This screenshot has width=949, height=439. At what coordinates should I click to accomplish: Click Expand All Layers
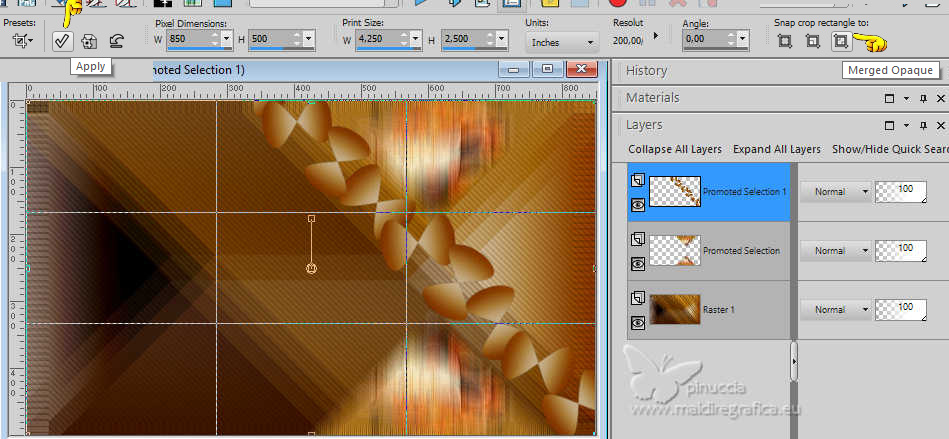point(777,149)
